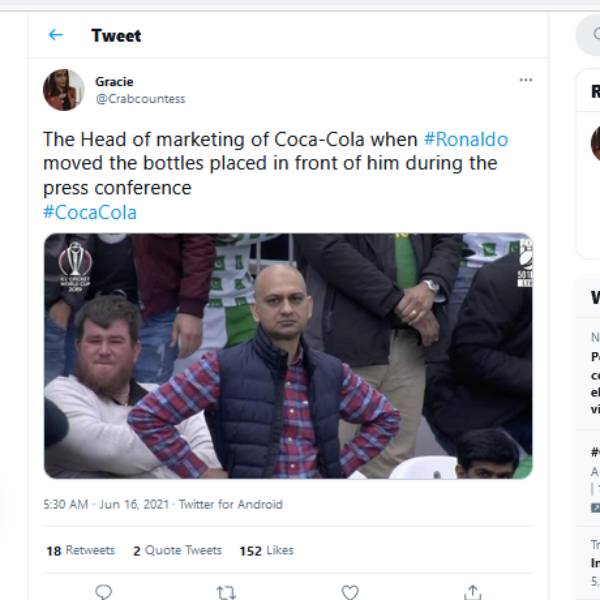This screenshot has width=600, height=600.
Task: Click the avatar in right relevant people panel
Action: pyautogui.click(x=595, y=142)
